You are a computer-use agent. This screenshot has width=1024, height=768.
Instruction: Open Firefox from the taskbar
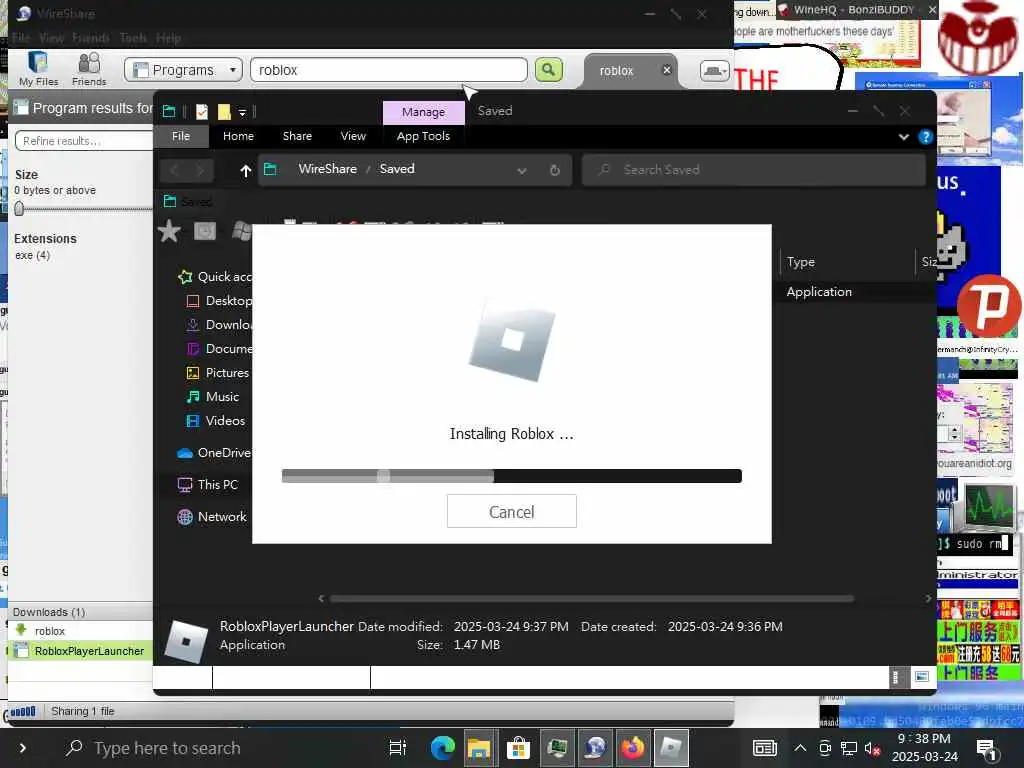[632, 748]
